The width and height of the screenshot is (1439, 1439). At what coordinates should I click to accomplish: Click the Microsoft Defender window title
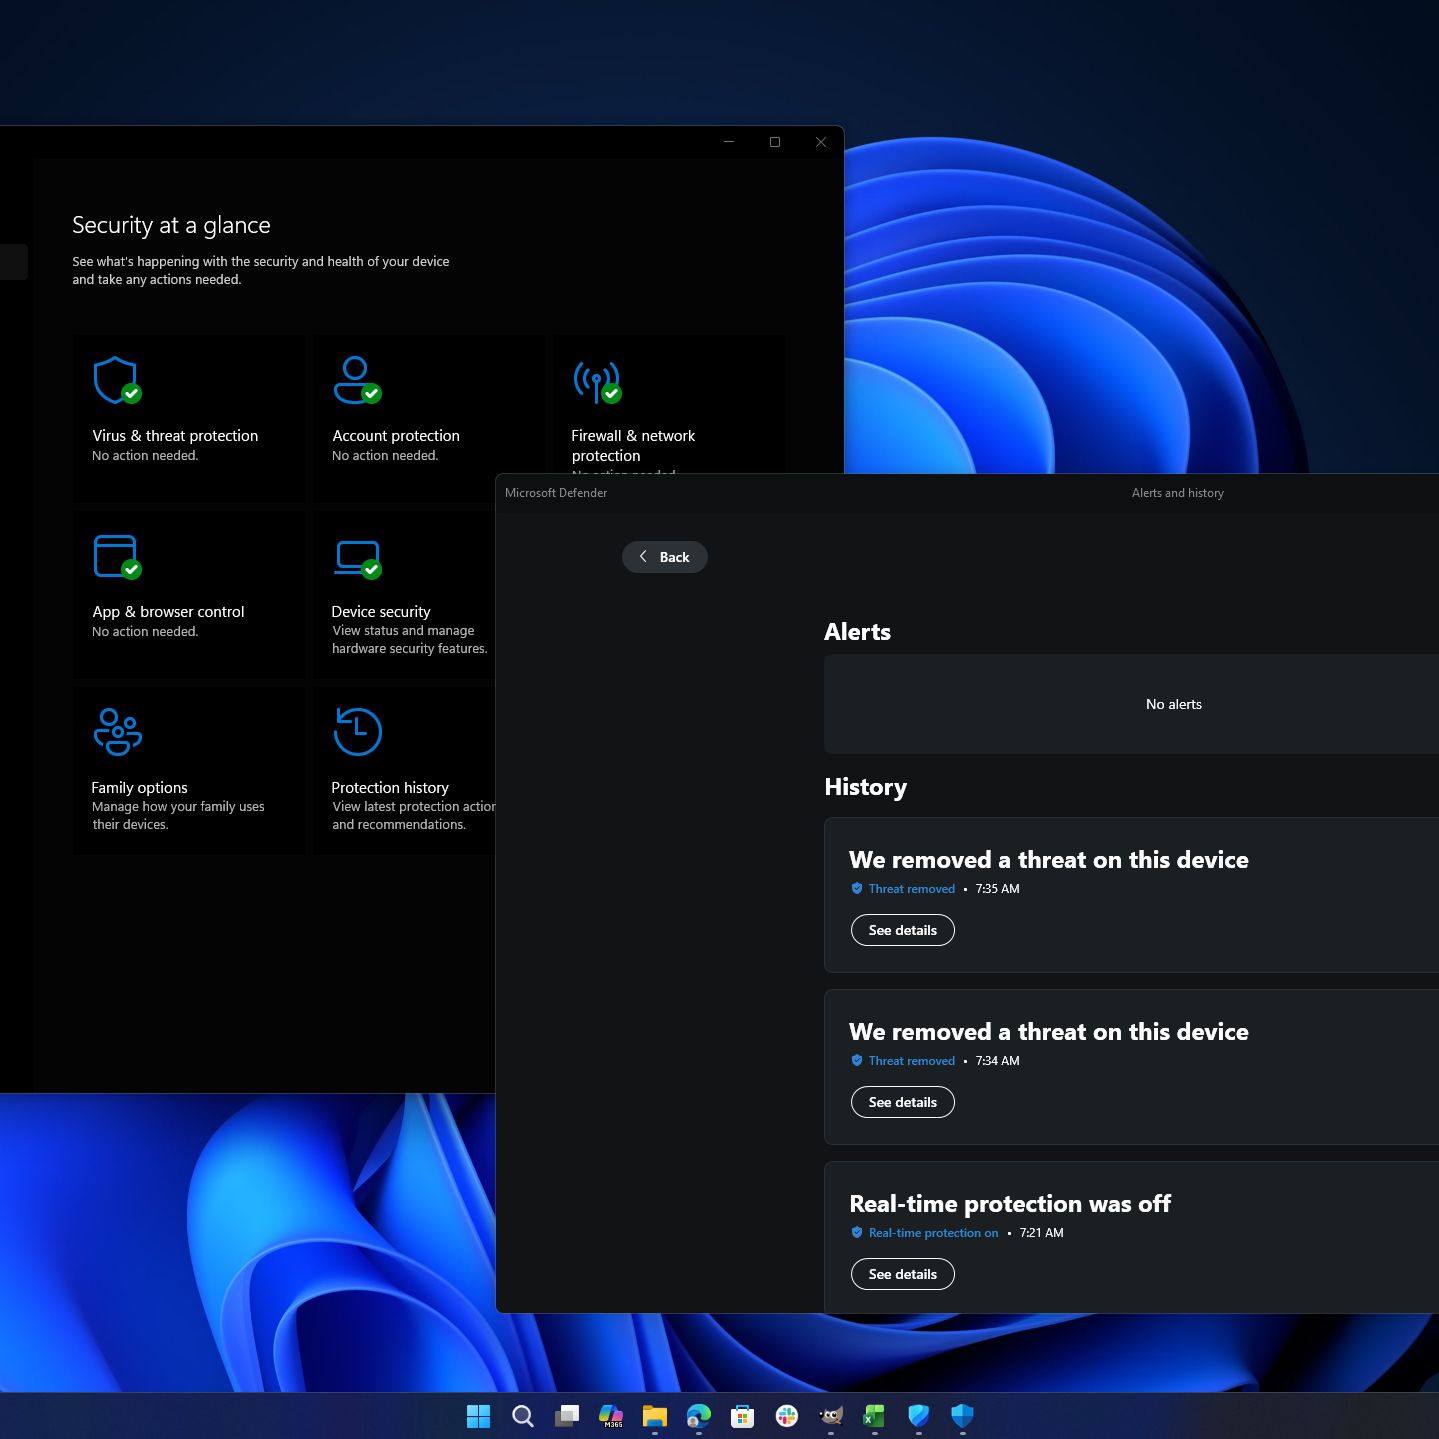[556, 492]
